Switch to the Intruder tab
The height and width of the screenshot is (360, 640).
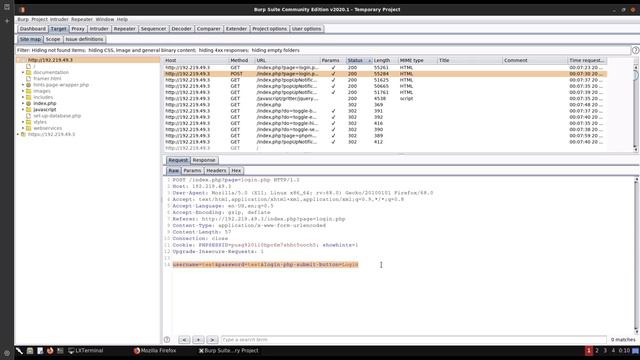[x=99, y=29]
